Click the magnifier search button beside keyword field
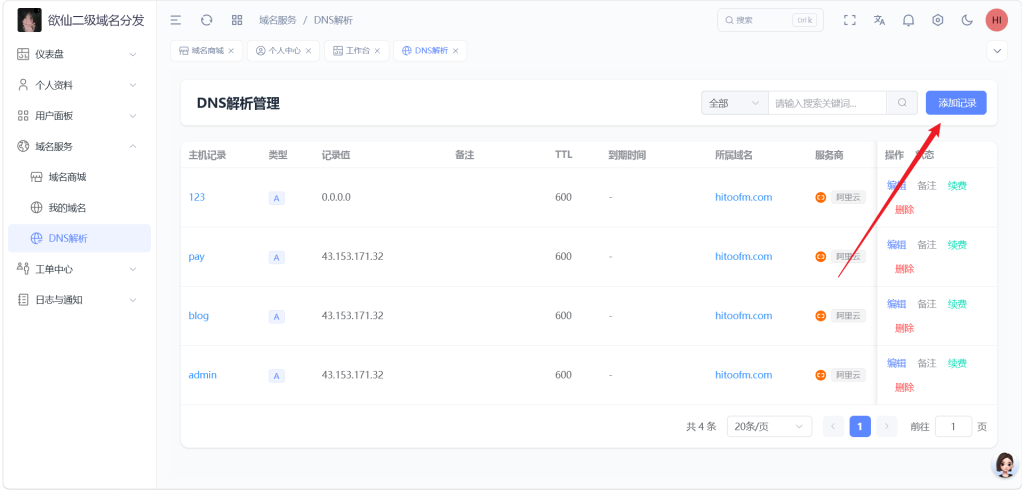Image resolution: width=1024 pixels, height=491 pixels. 902,103
